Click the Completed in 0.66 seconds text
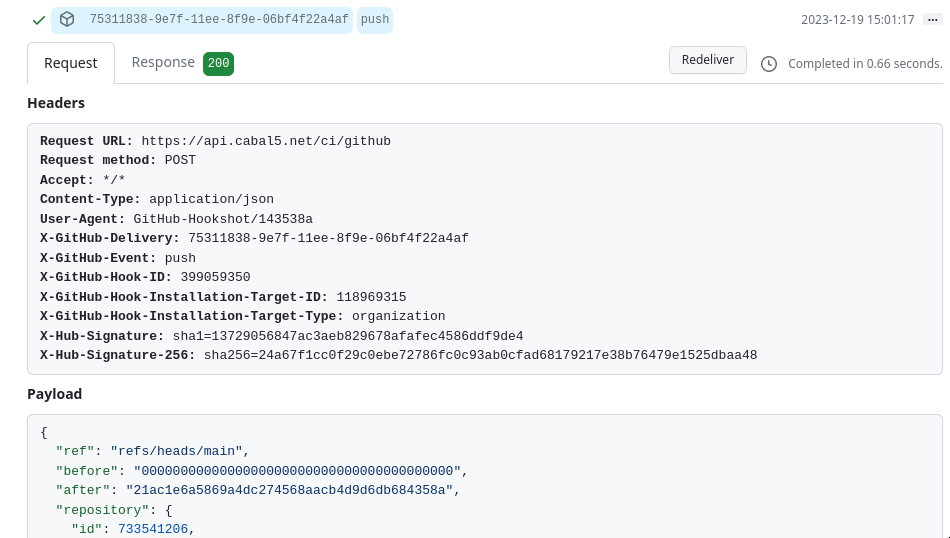 865,64
